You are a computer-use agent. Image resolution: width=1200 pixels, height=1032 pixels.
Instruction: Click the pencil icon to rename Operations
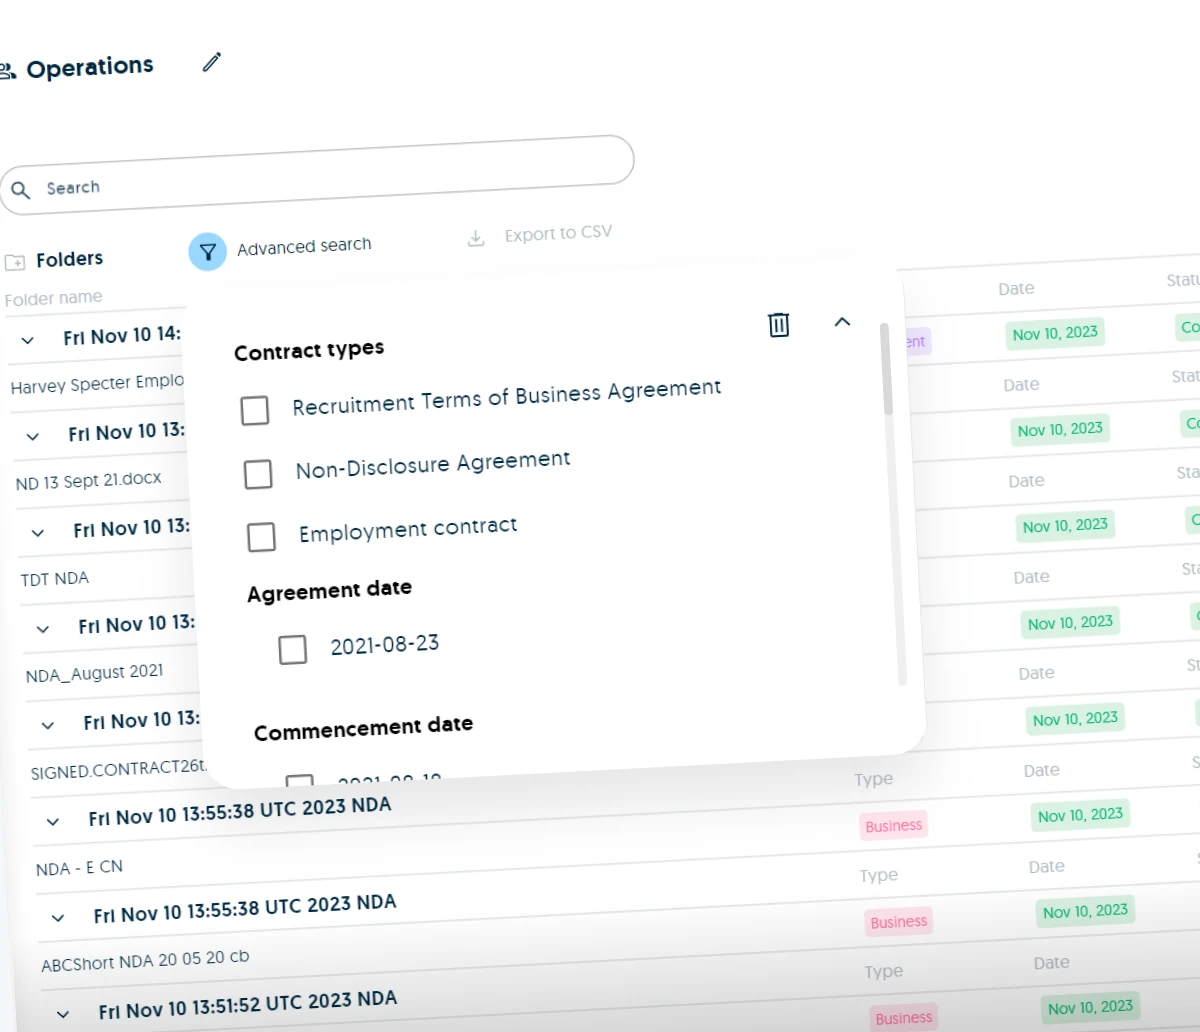(211, 62)
